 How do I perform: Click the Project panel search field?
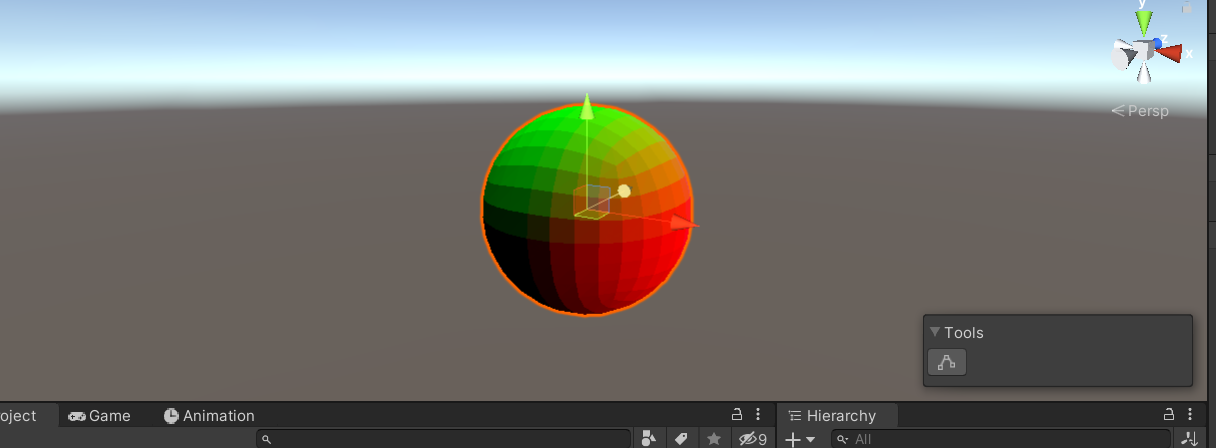443,438
